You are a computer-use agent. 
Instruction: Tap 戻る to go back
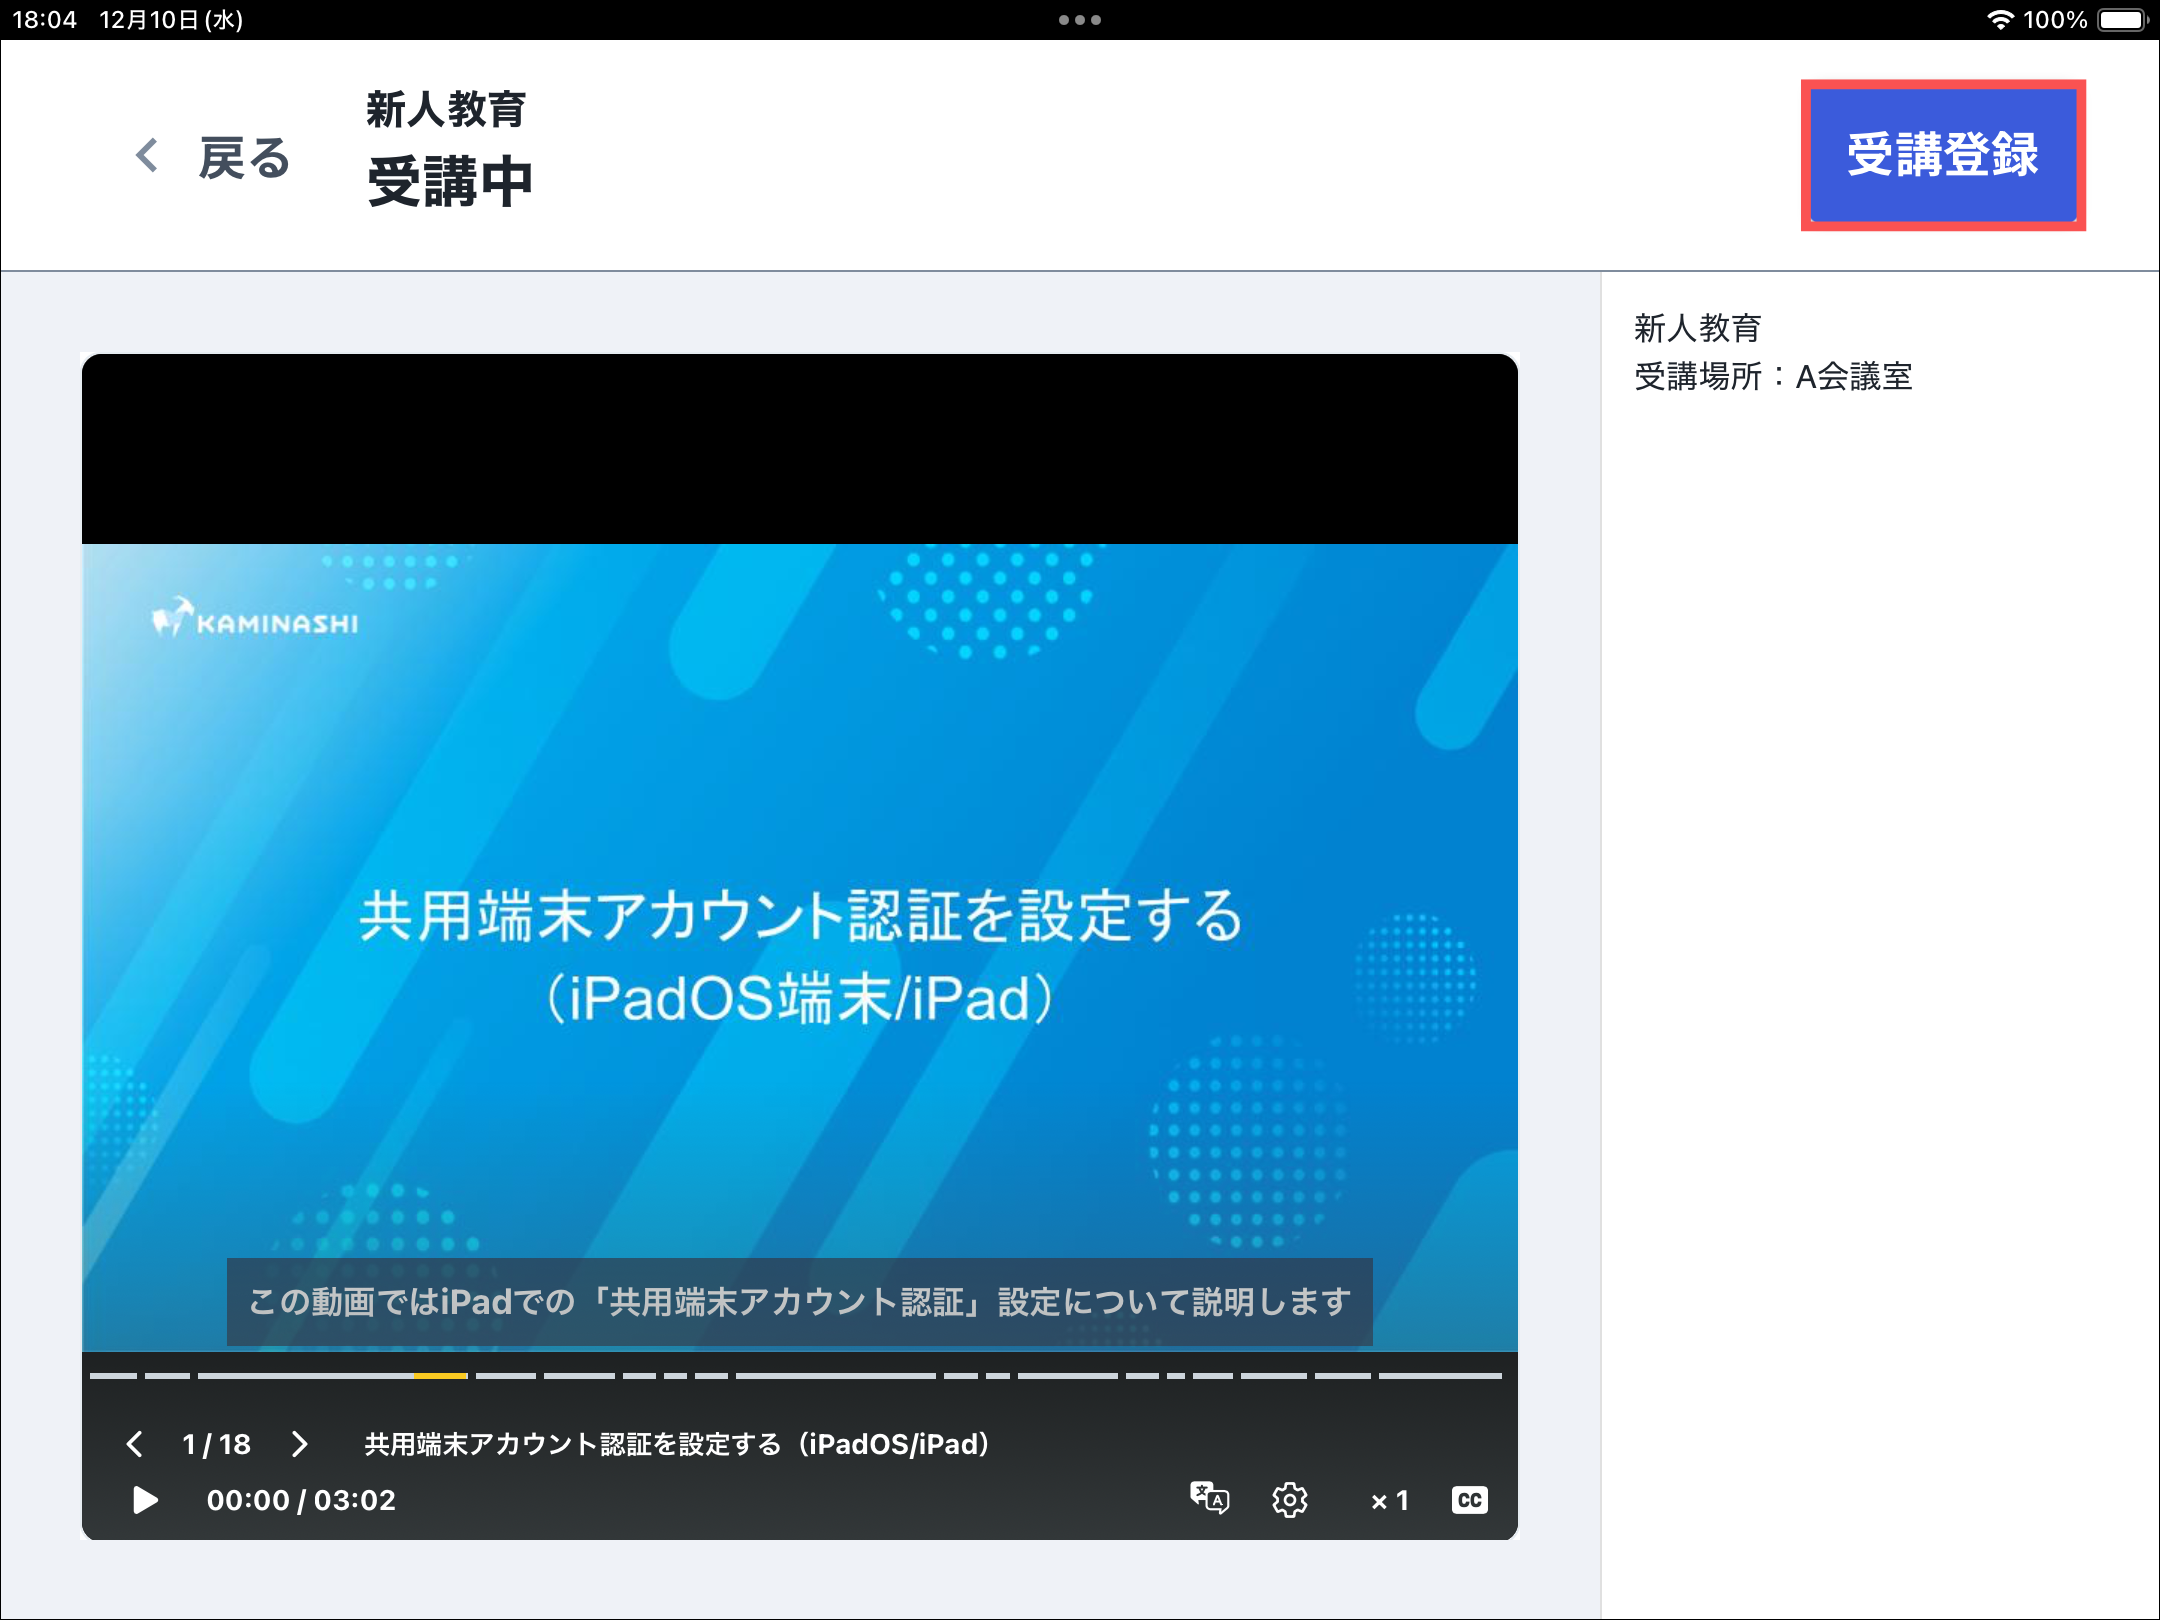click(x=244, y=158)
